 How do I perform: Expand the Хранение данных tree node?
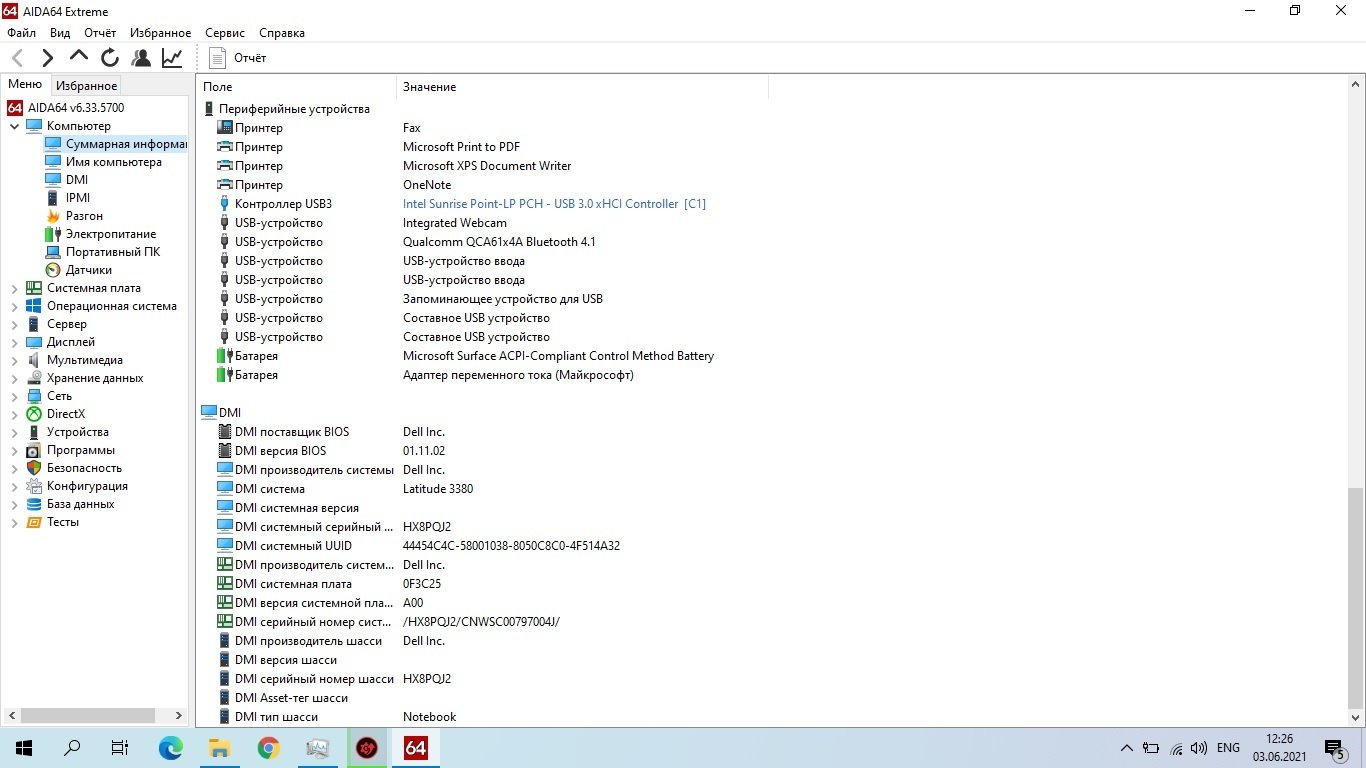(14, 378)
